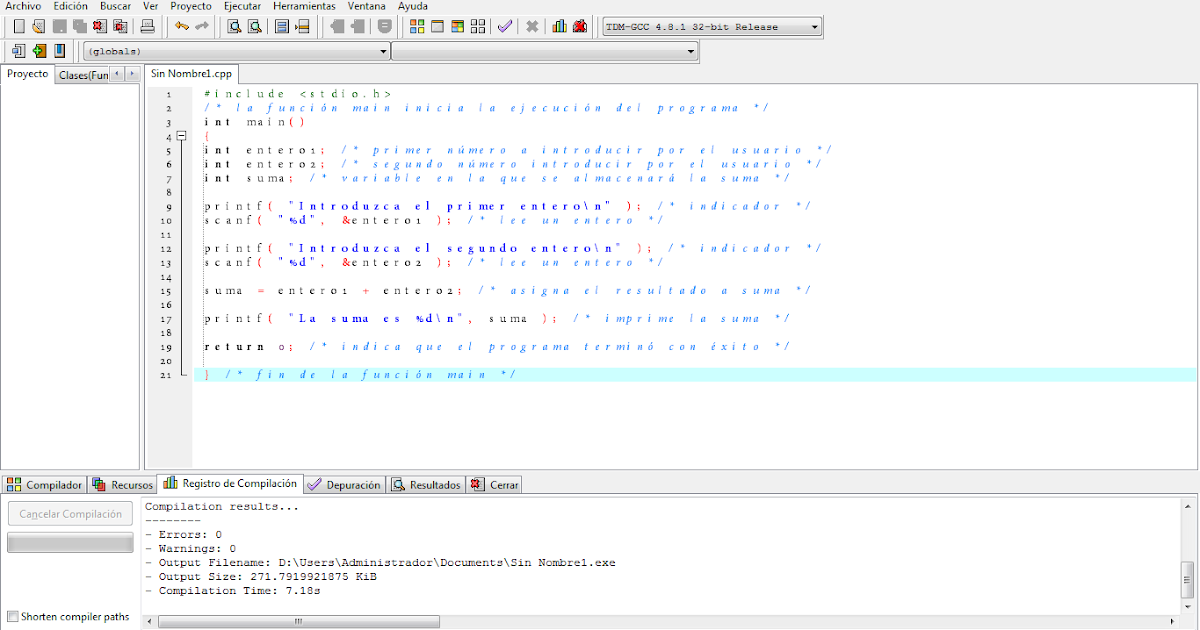Select the Sin Nombre1.cpp editor tab

[190, 73]
